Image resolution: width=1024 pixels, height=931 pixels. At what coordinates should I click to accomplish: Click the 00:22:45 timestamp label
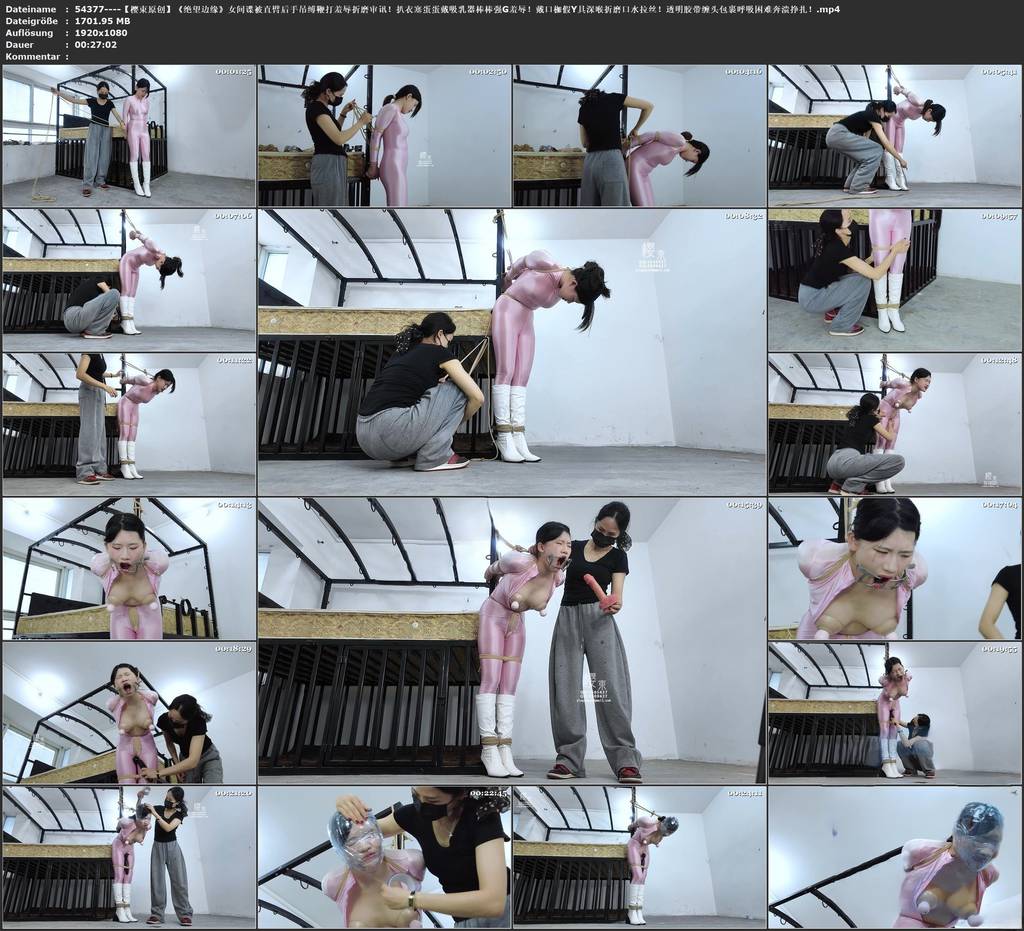click(488, 793)
